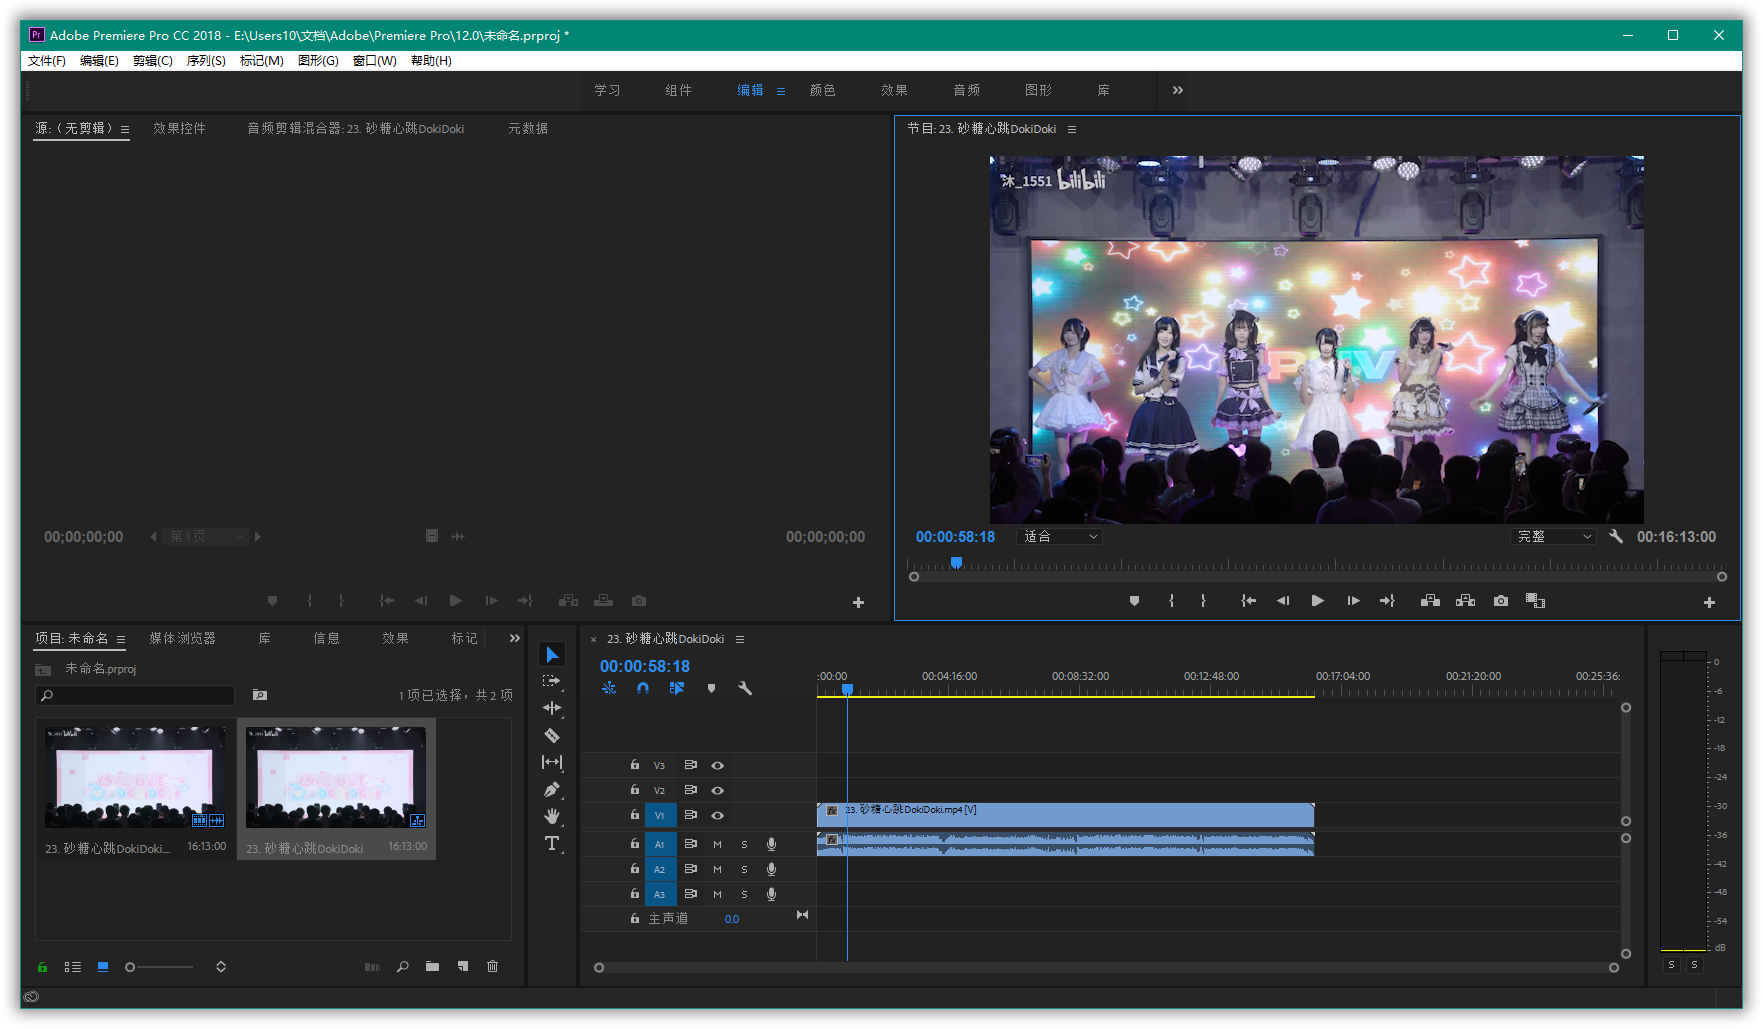
Task: Toggle lock on the V2 track
Action: [x=634, y=790]
